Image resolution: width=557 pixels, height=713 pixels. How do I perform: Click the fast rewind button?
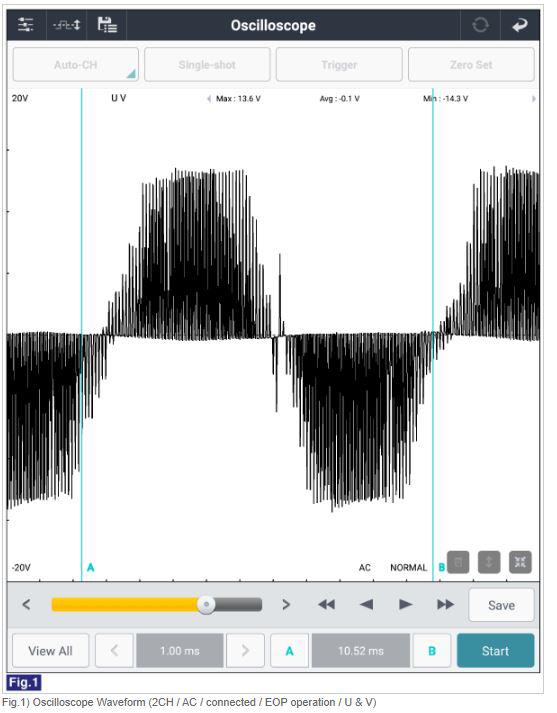326,605
